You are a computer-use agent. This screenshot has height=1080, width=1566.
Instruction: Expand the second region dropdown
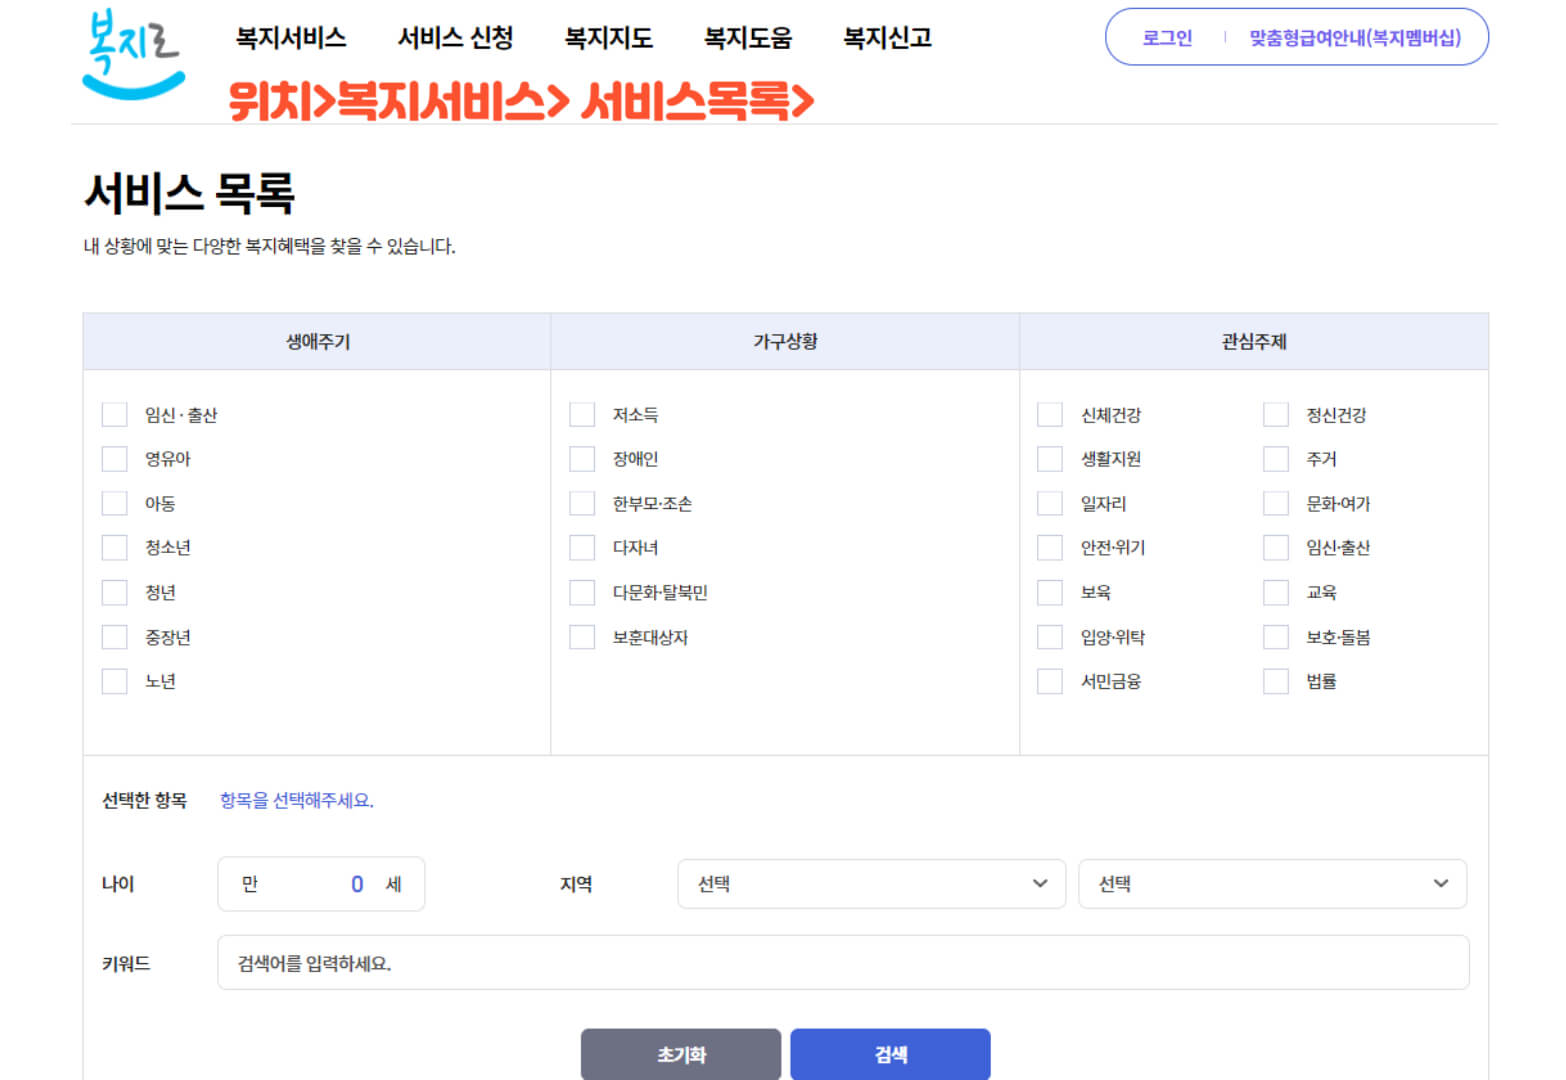point(1272,884)
